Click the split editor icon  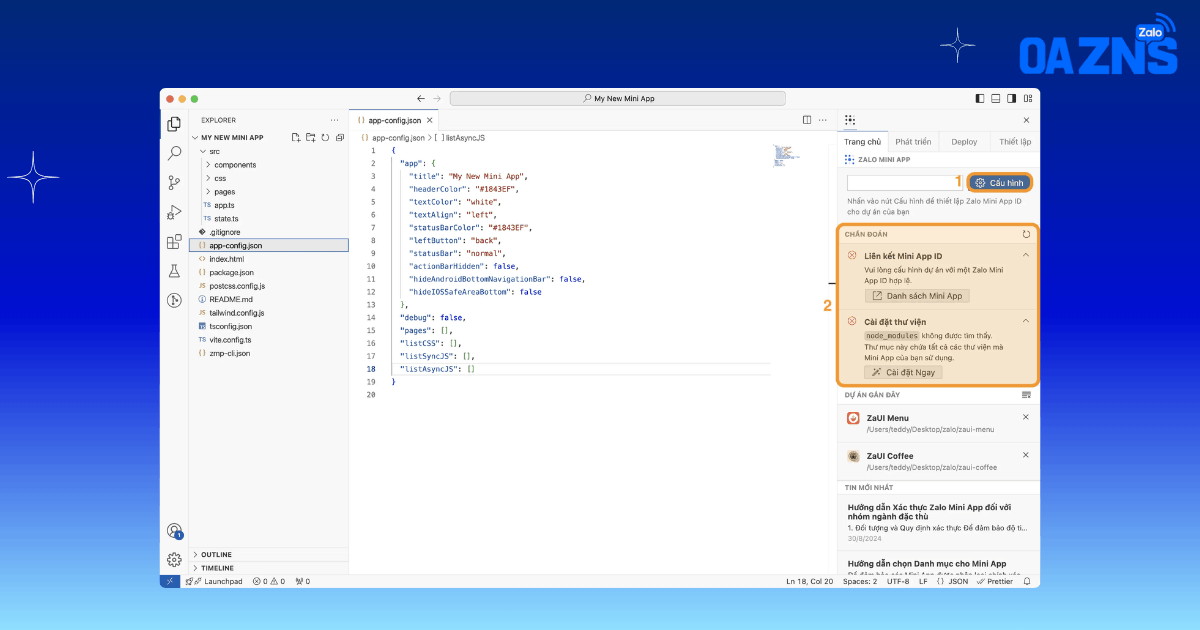tap(808, 120)
